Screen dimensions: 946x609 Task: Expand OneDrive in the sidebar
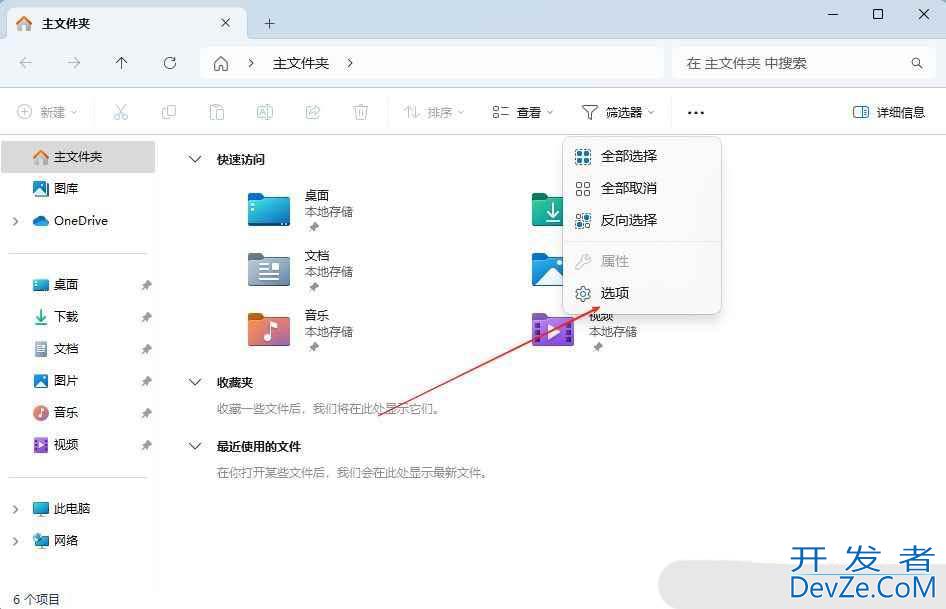[x=16, y=222]
